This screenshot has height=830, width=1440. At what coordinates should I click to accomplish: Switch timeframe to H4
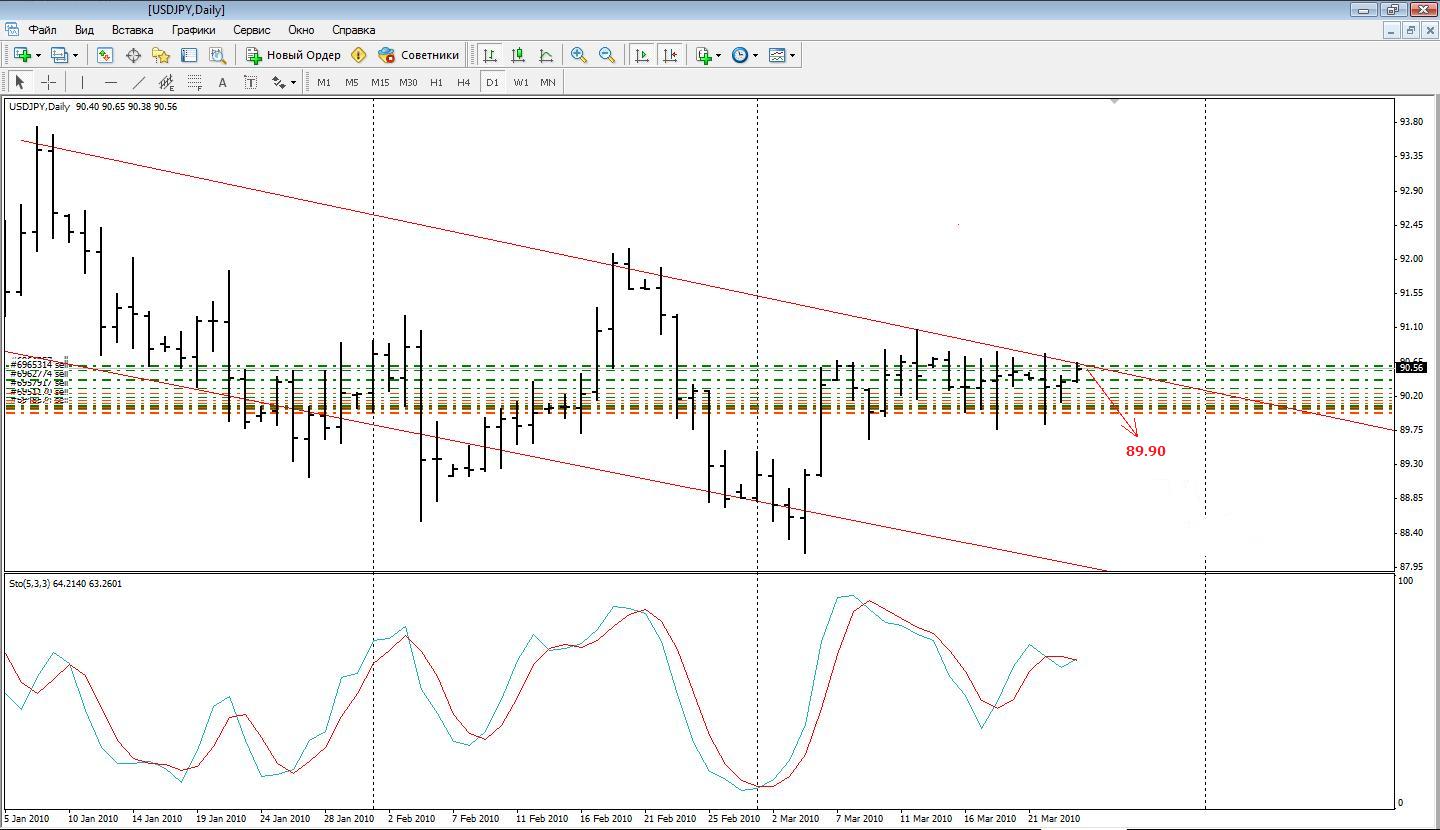(464, 82)
